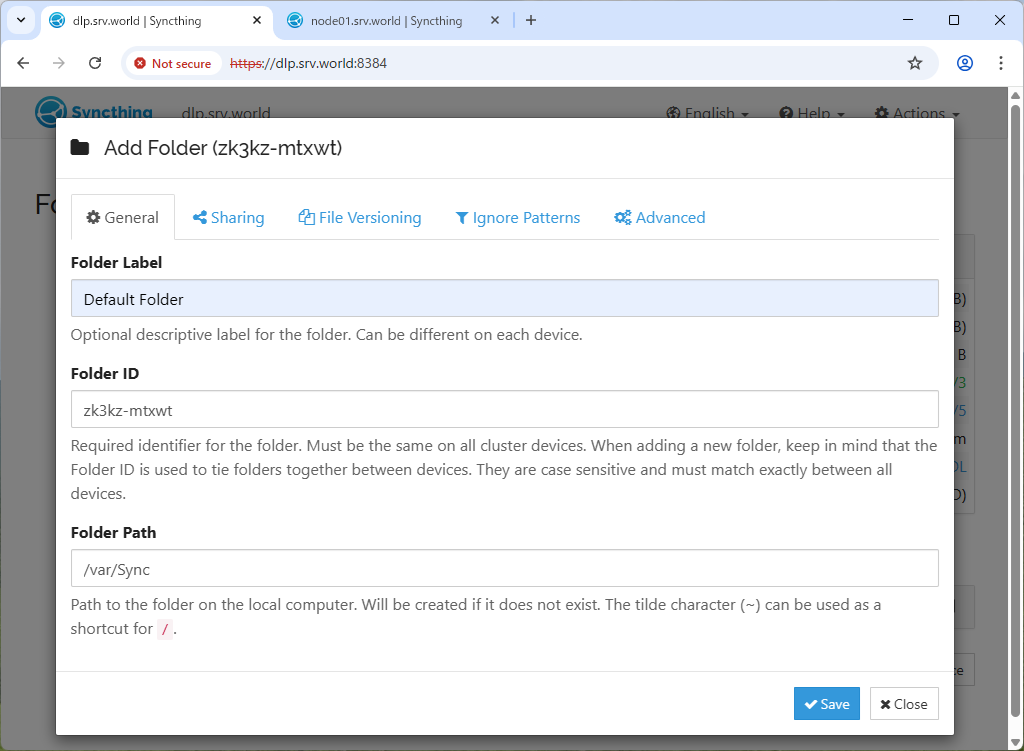The height and width of the screenshot is (751, 1024).
Task: Select the Ignore Patterns tab
Action: pyautogui.click(x=518, y=218)
